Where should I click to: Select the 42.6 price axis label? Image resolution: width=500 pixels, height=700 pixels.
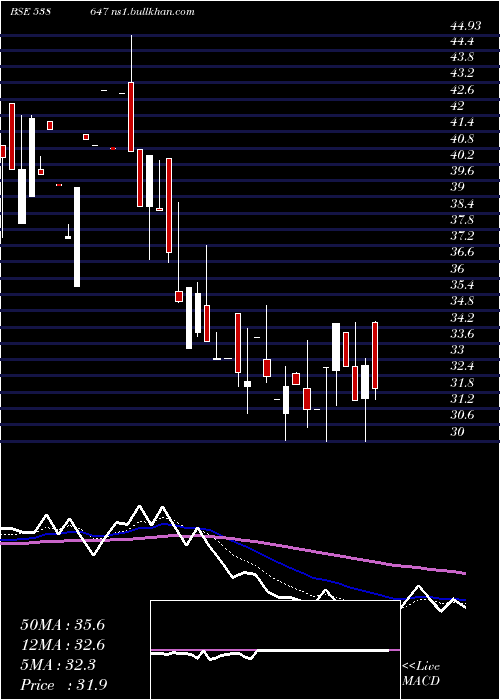[x=462, y=90]
